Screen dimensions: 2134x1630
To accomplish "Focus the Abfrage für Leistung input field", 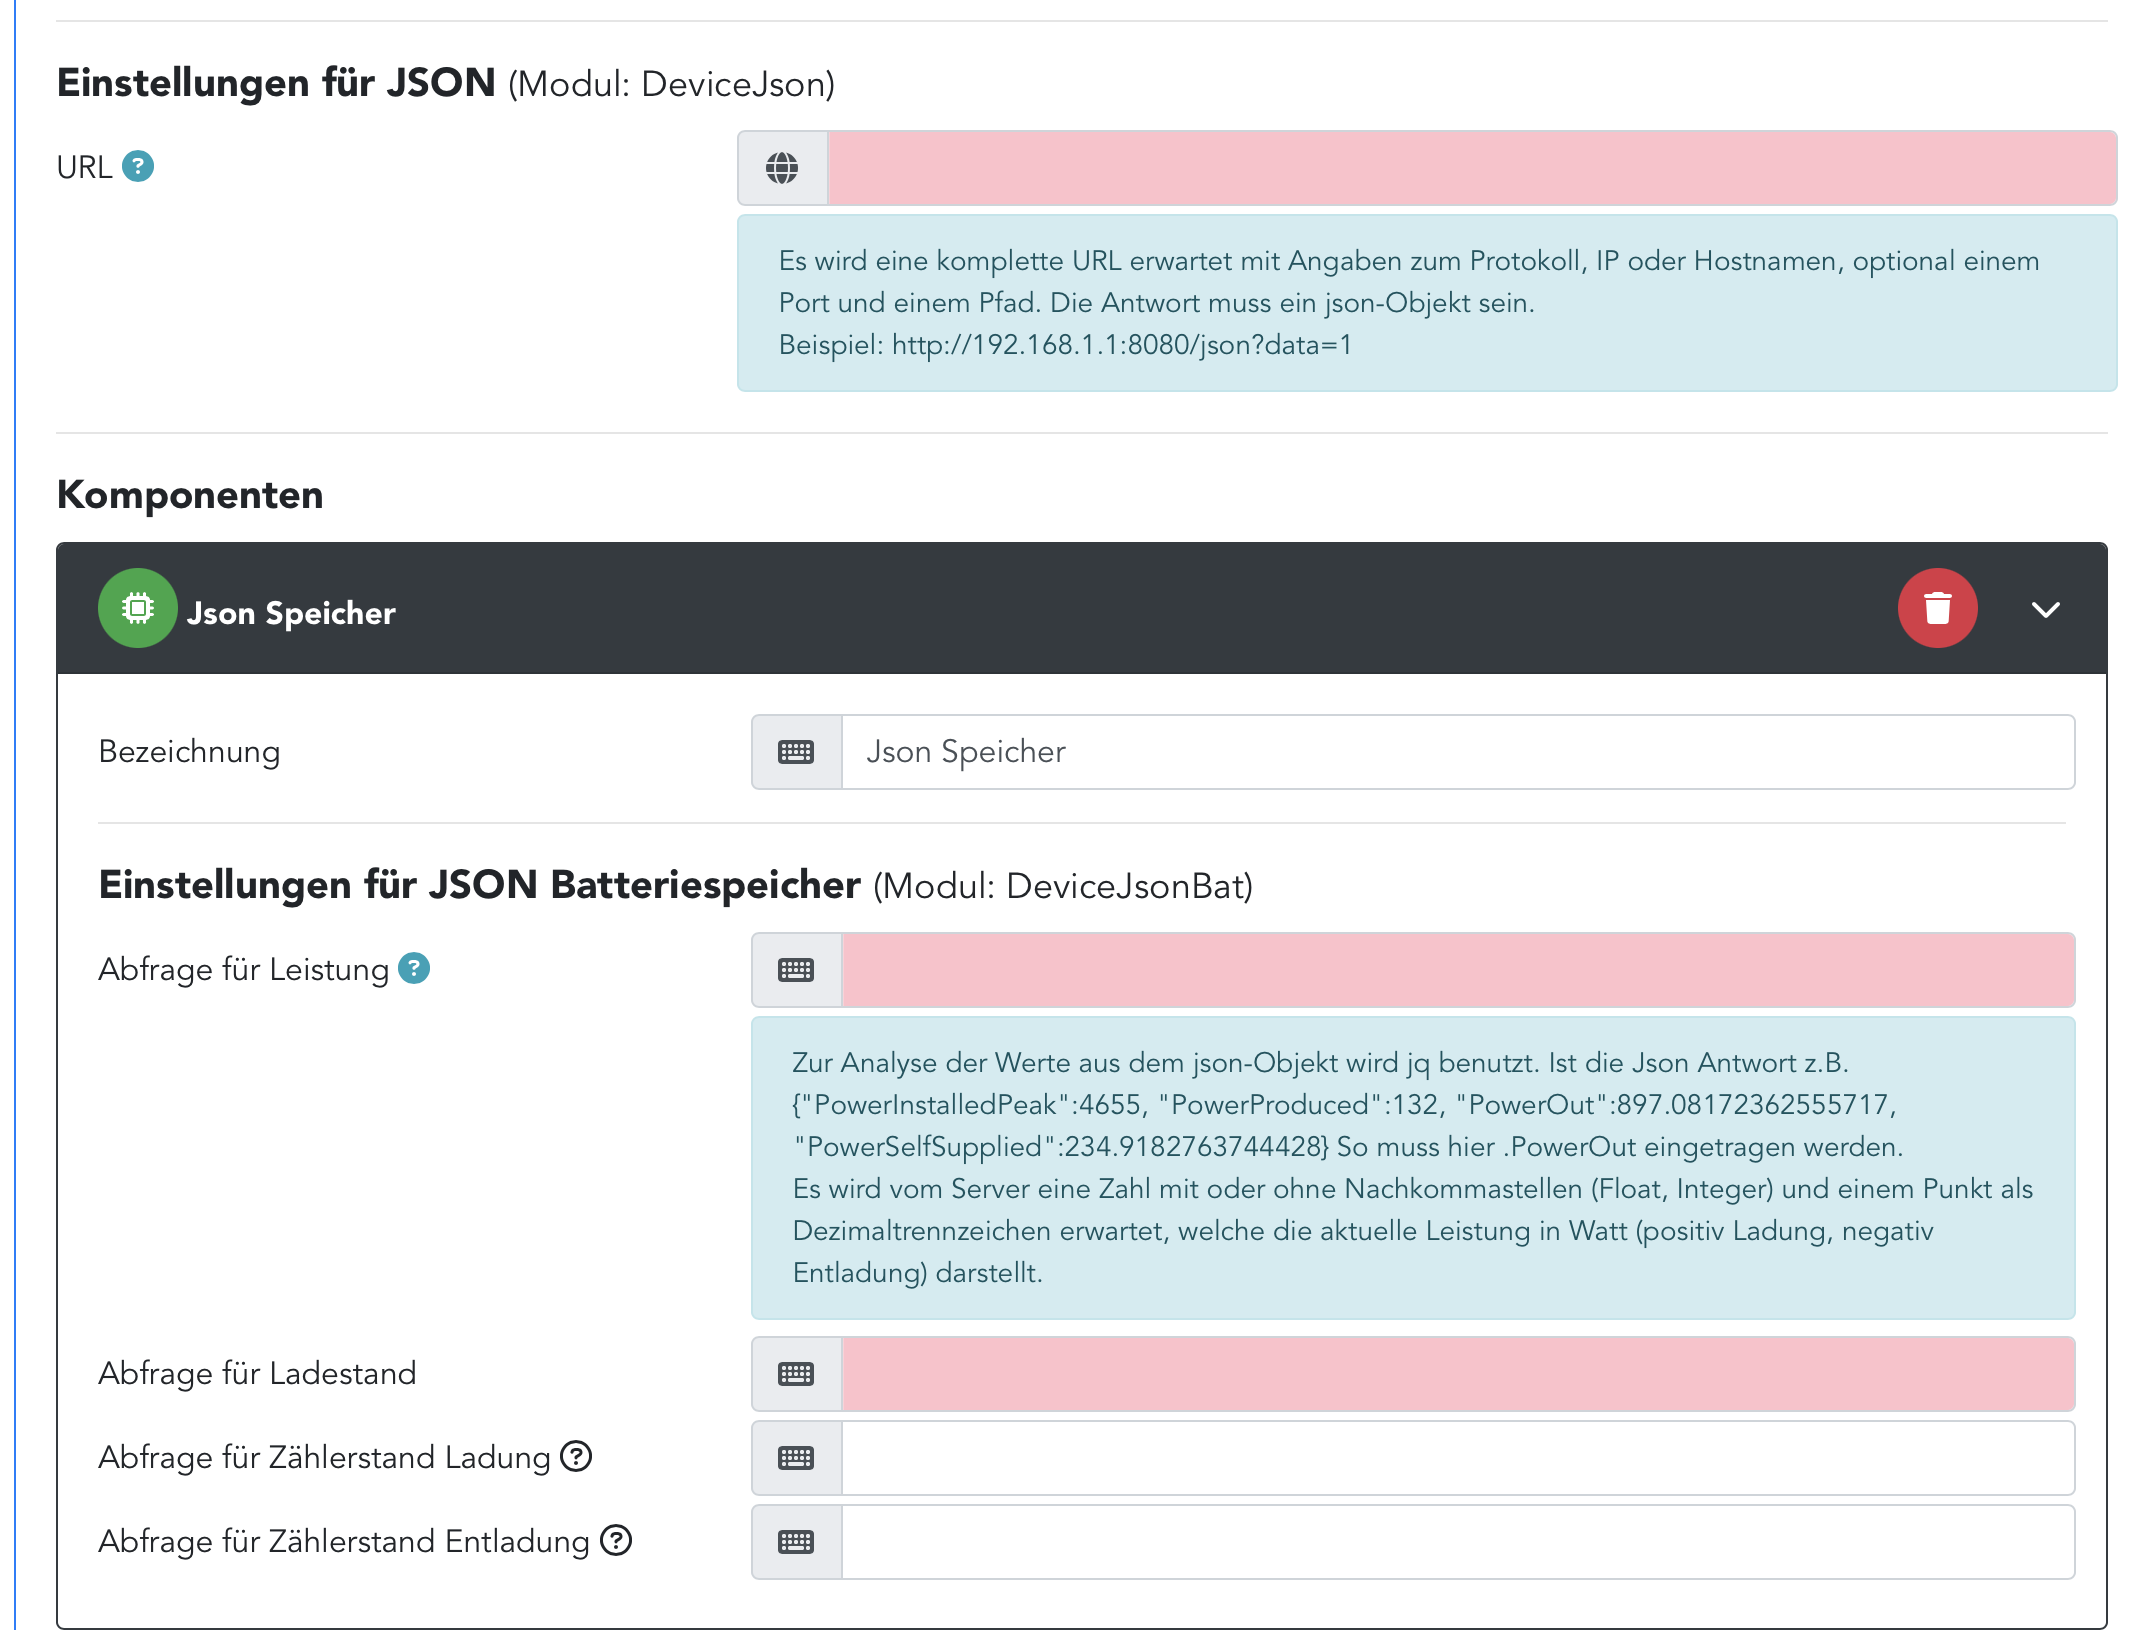I will [1457, 970].
